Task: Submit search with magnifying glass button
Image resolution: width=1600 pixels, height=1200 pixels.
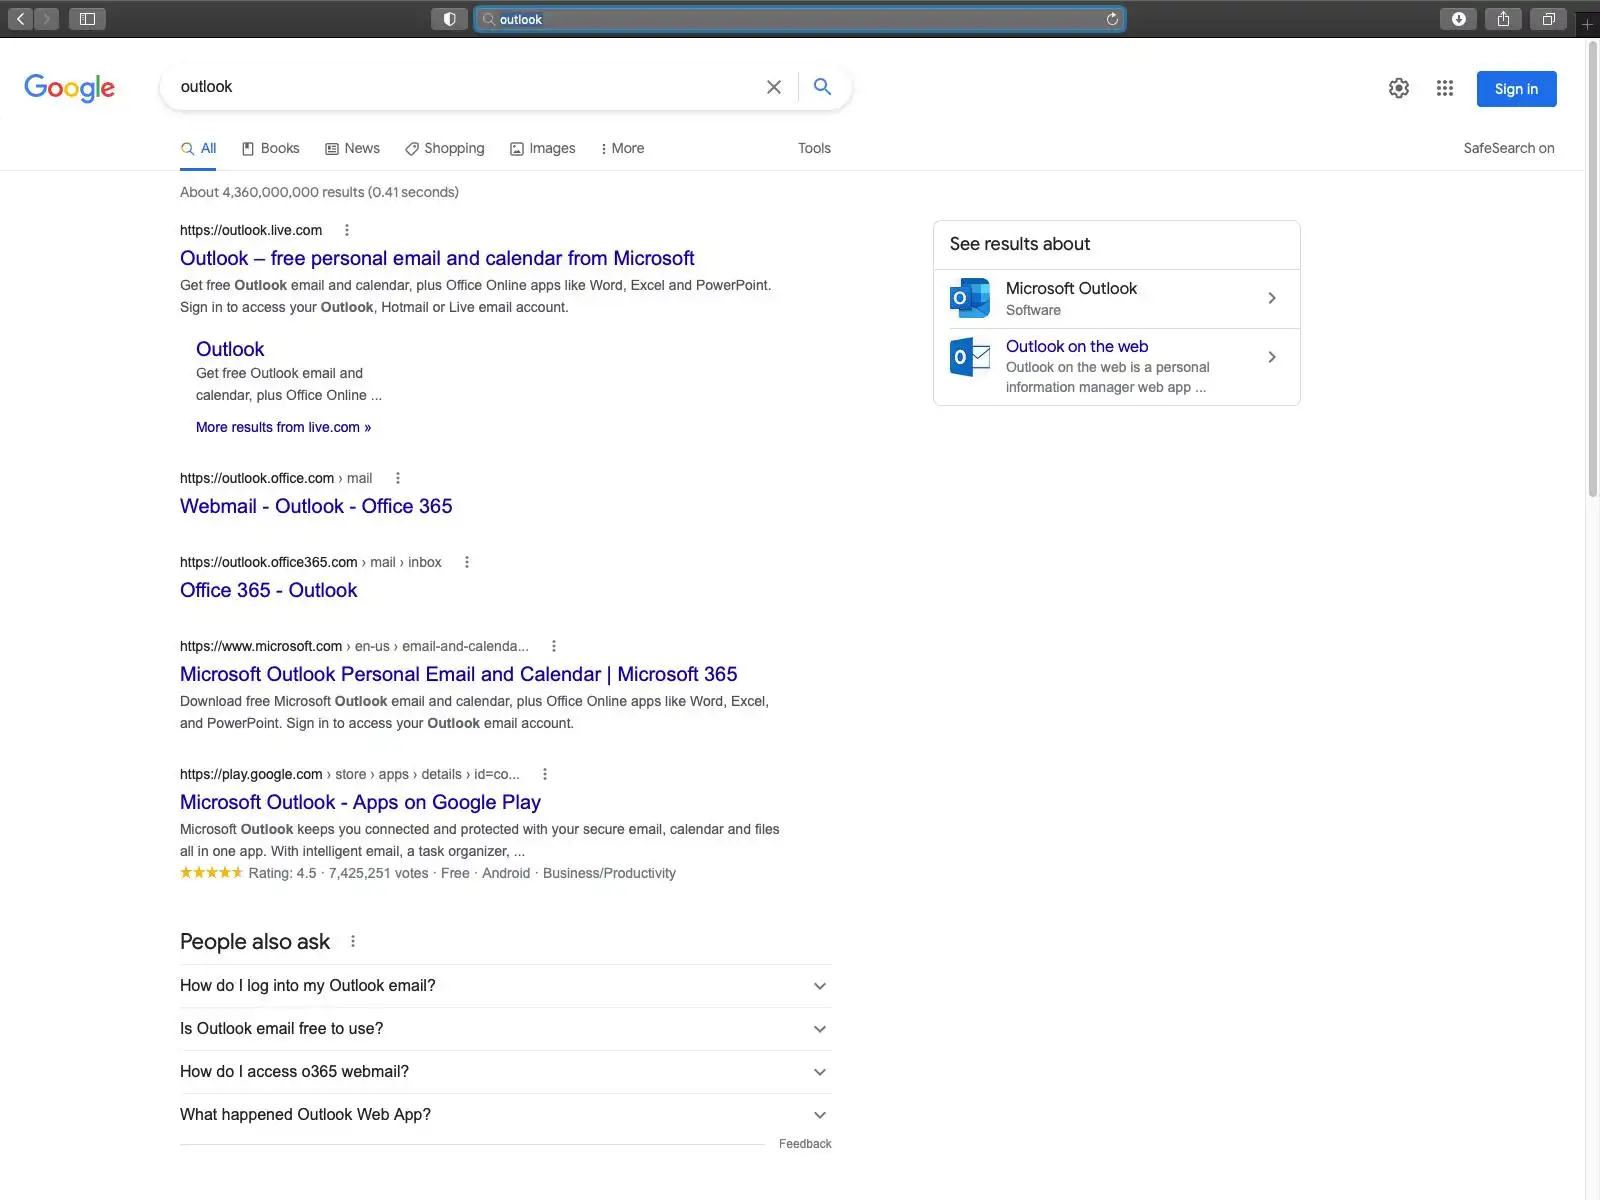Action: point(822,87)
